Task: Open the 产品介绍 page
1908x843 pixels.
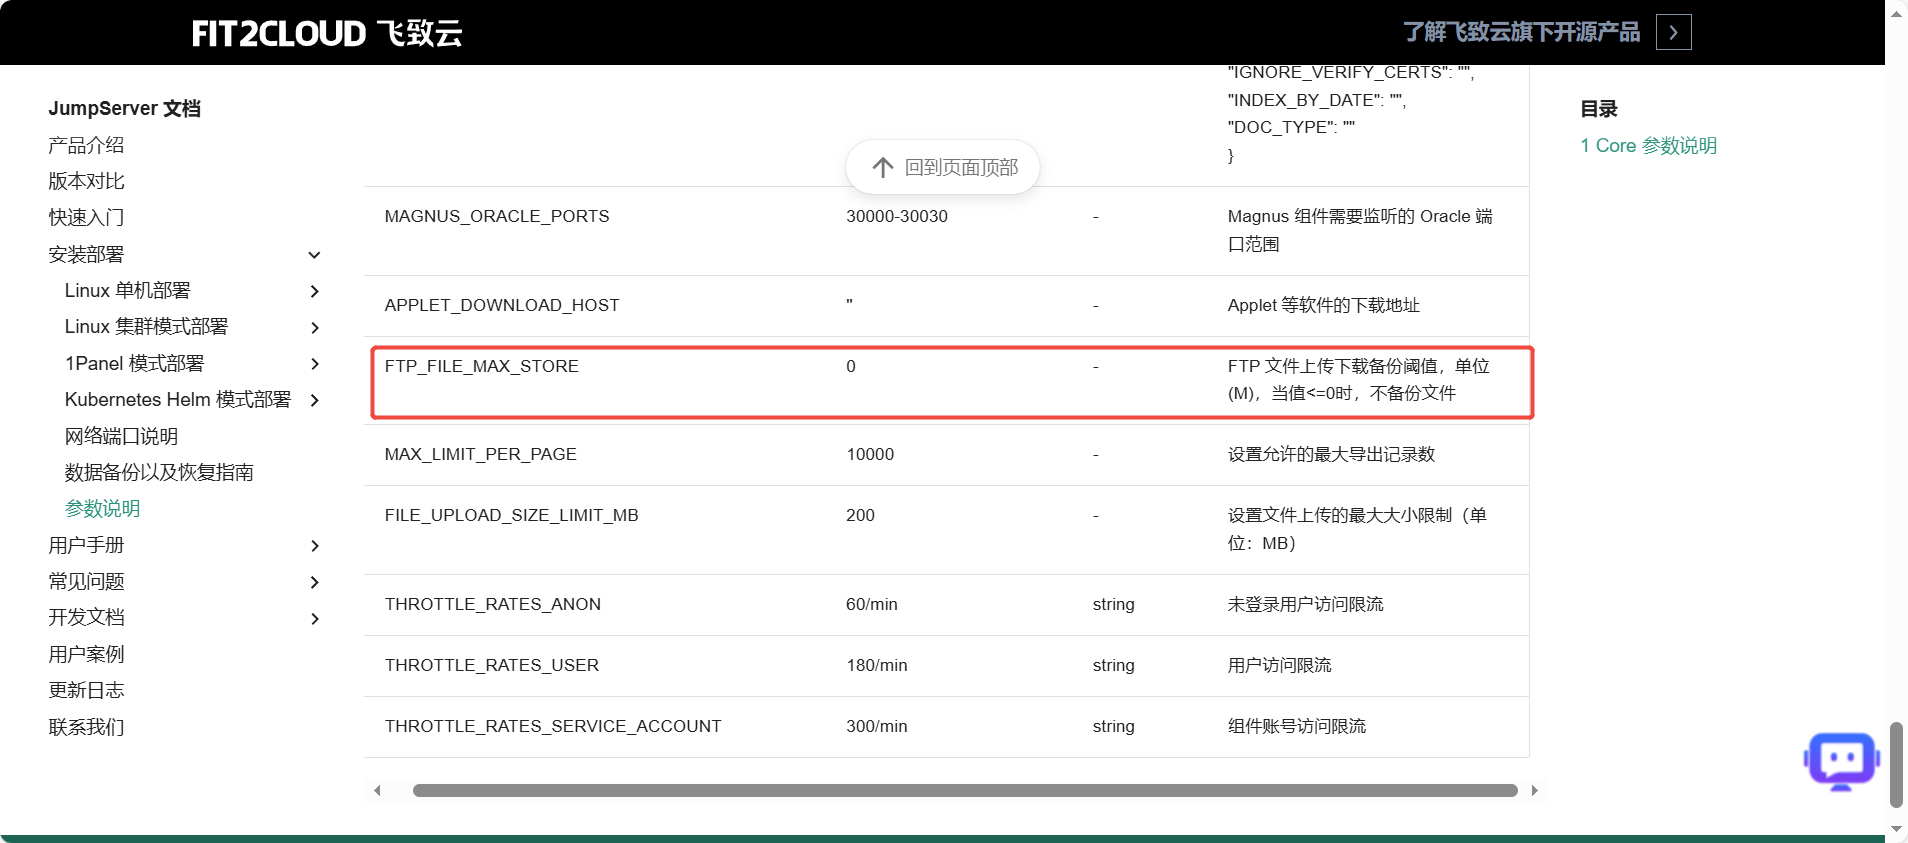Action: pyautogui.click(x=86, y=145)
